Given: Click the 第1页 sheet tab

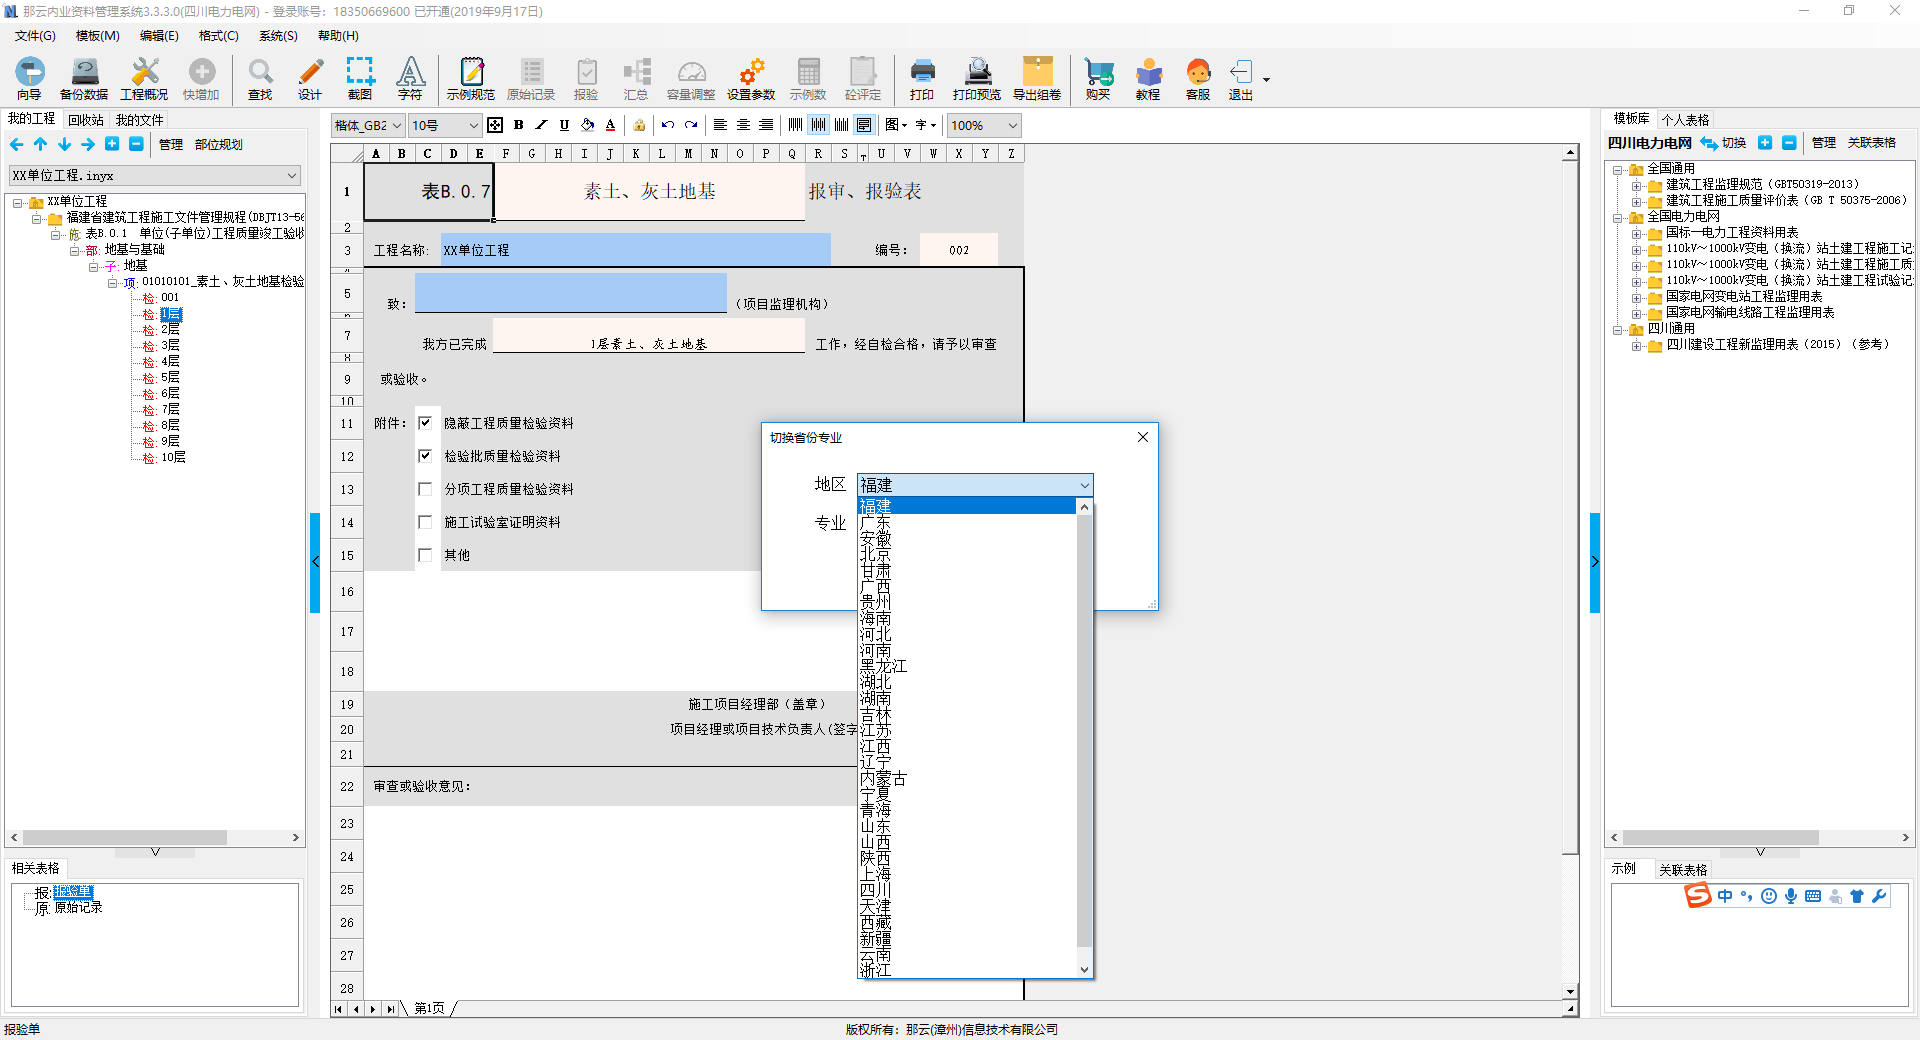Looking at the screenshot, I should [429, 1008].
